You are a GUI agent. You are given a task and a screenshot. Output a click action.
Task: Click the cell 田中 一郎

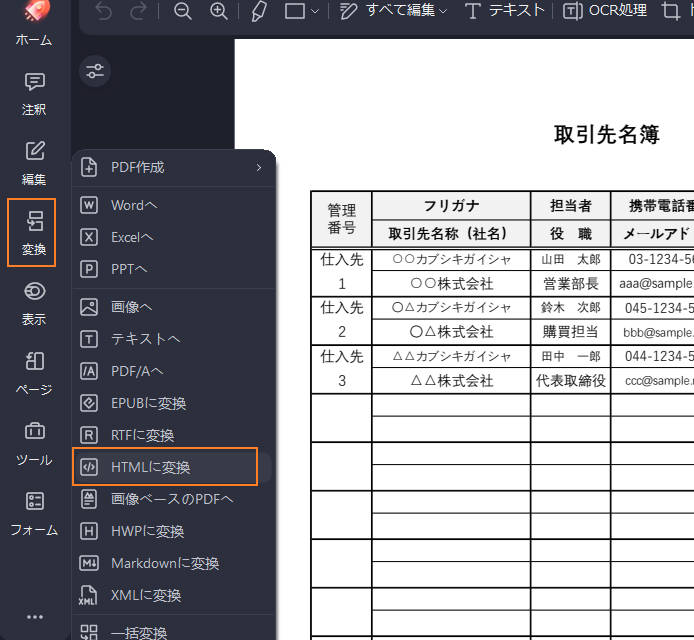coord(571,356)
